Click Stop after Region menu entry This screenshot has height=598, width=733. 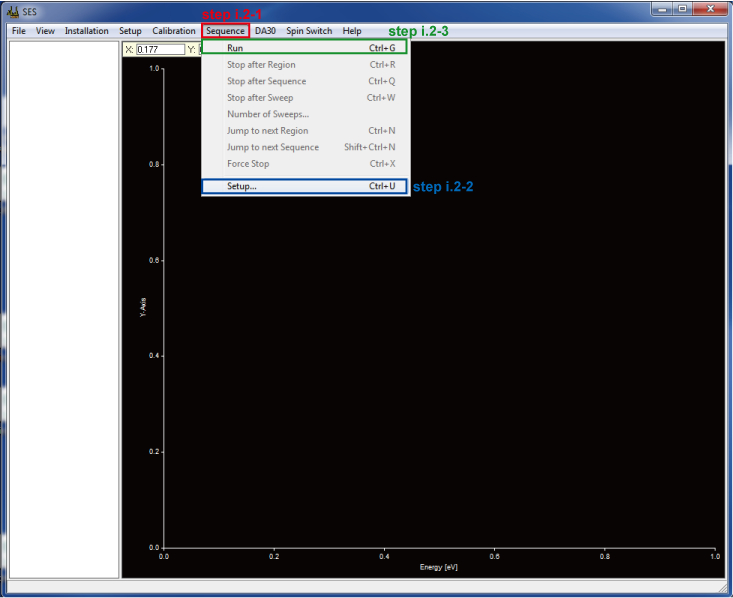[x=261, y=65]
